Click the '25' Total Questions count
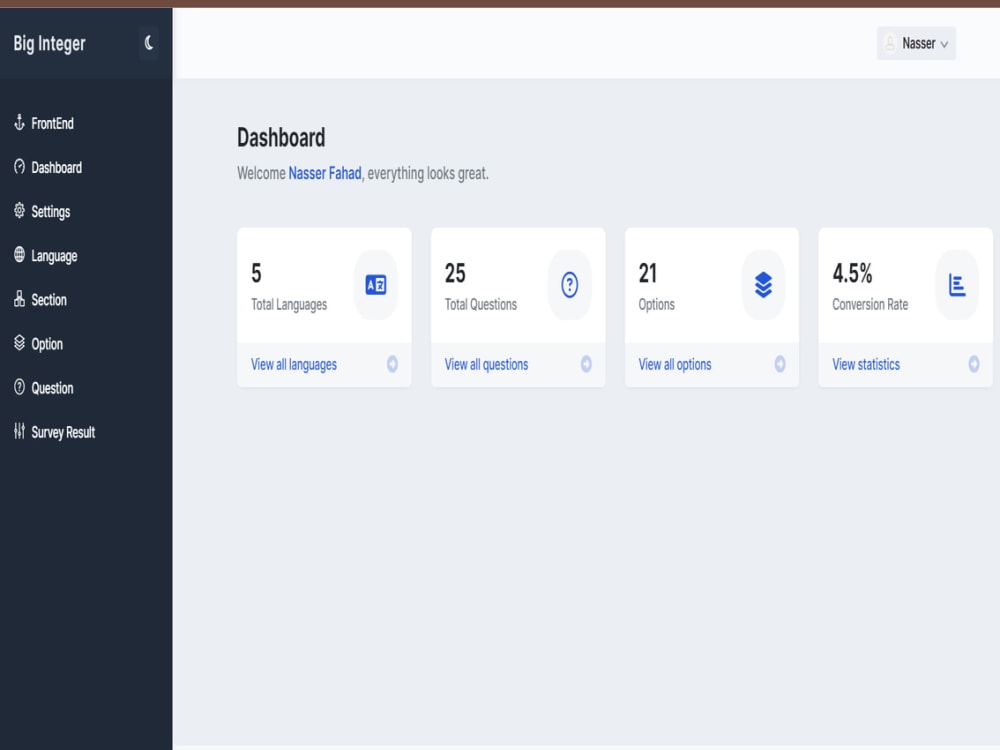Viewport: 1000px width, 750px height. point(455,274)
